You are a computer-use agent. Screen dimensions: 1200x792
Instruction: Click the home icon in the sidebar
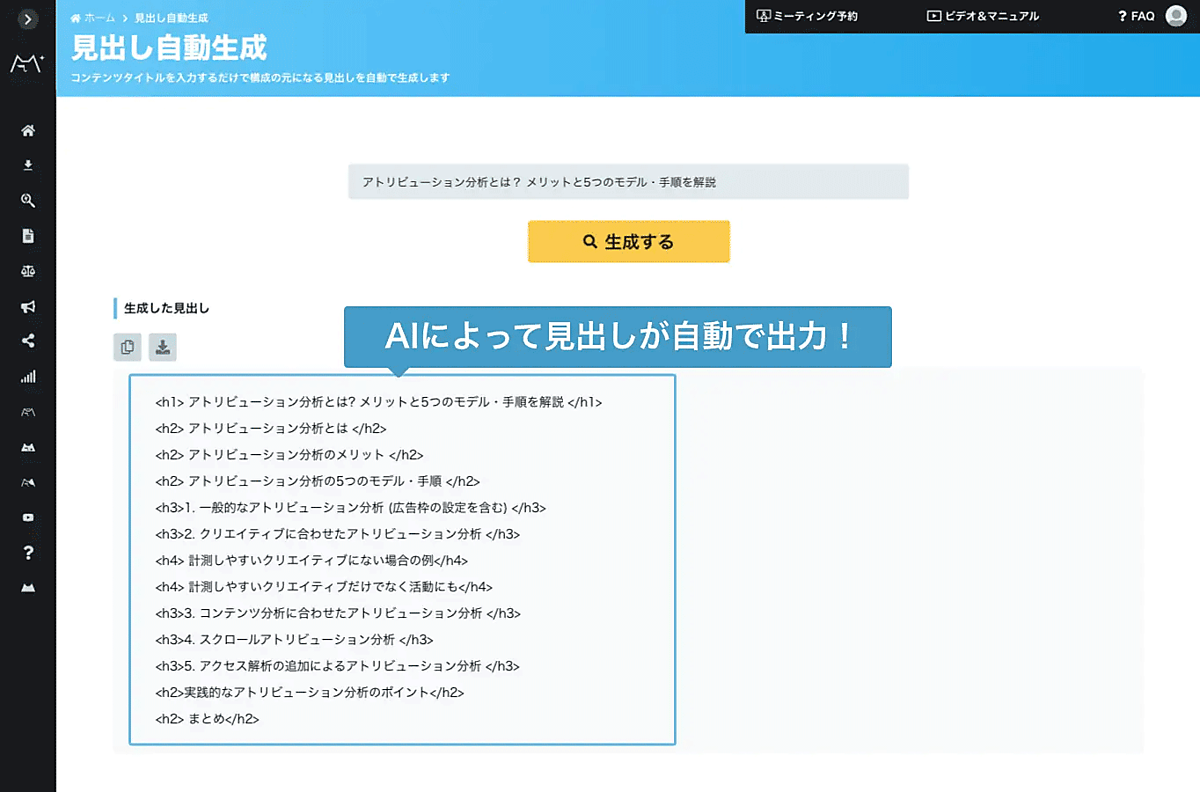tap(28, 131)
